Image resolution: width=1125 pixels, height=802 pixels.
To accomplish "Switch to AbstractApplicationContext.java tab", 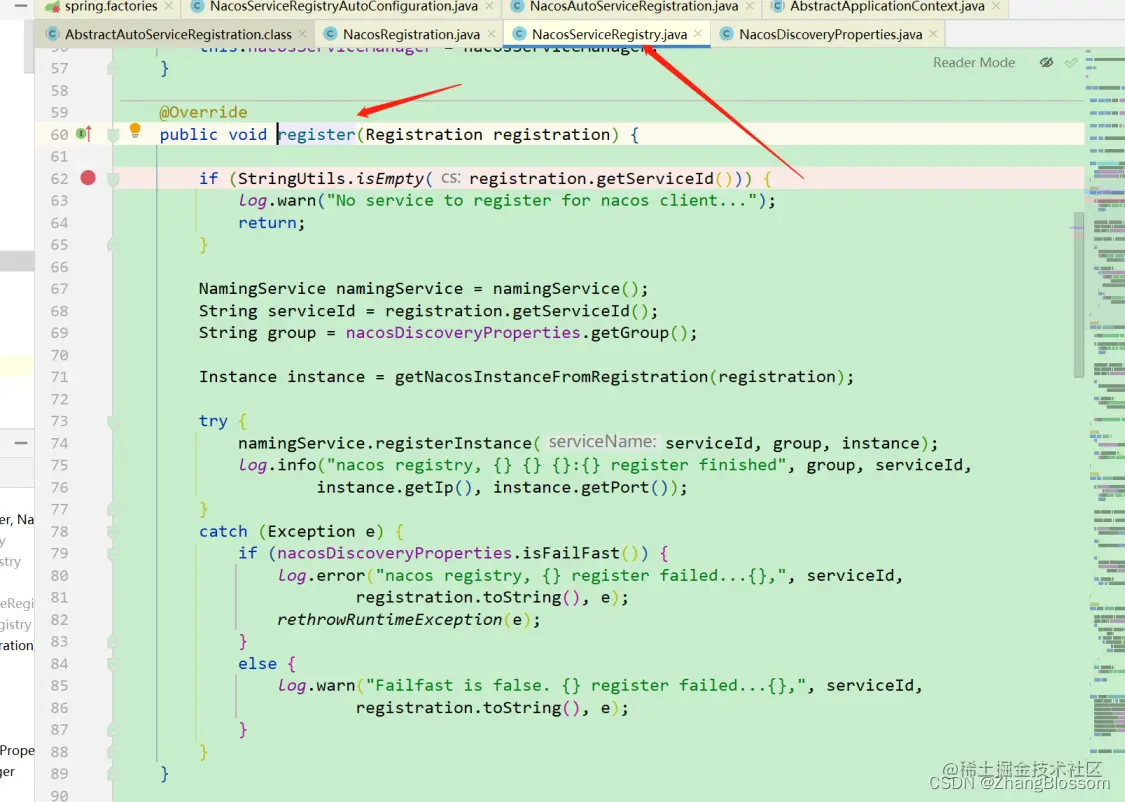I will [x=887, y=6].
